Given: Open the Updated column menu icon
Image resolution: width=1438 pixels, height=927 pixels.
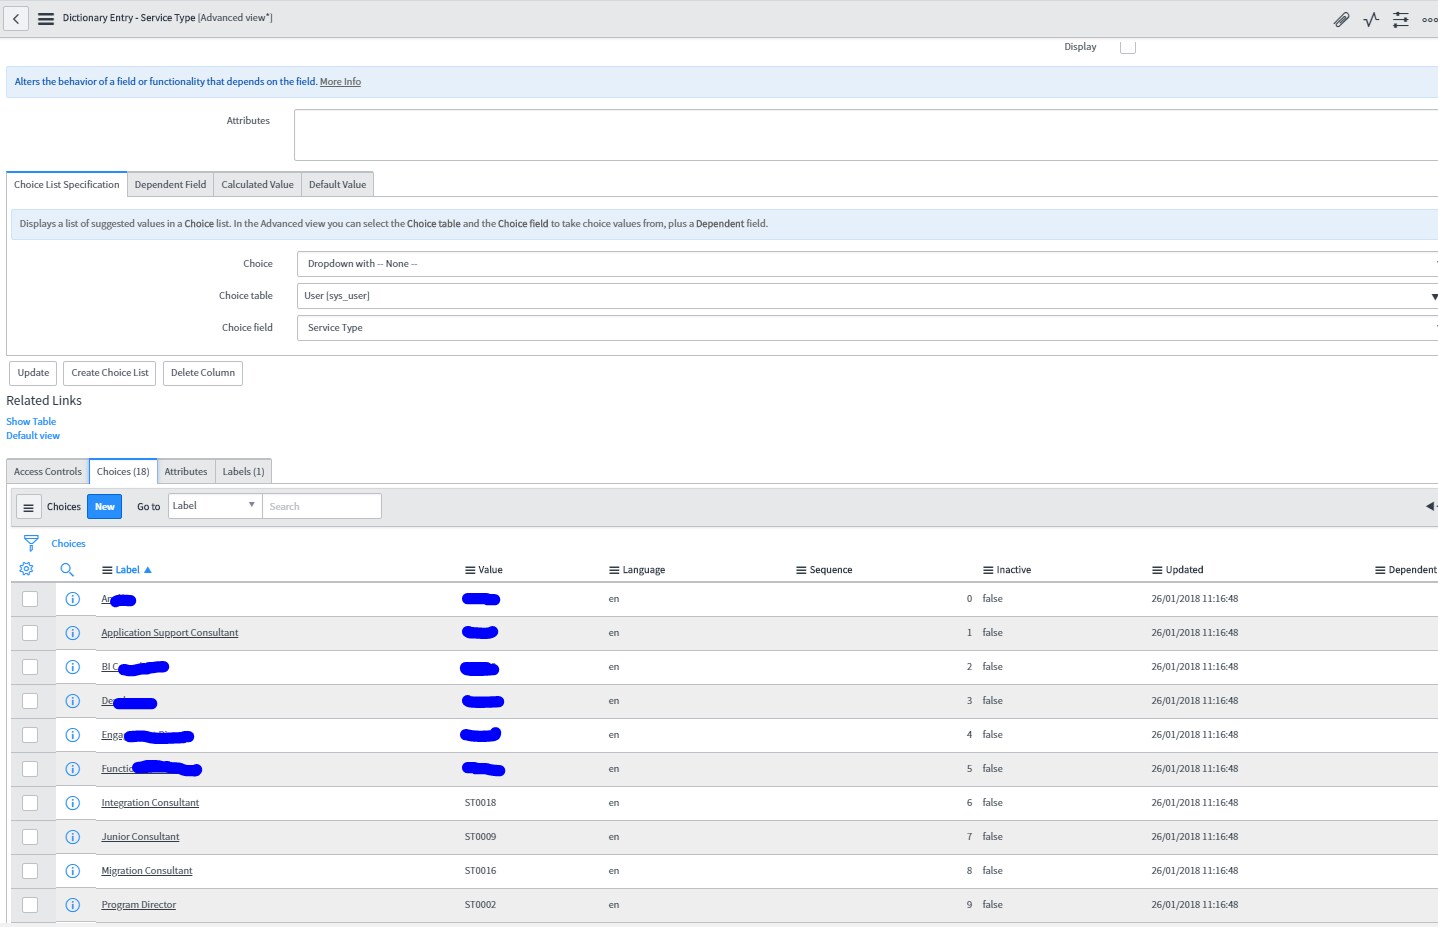Looking at the screenshot, I should point(1157,570).
